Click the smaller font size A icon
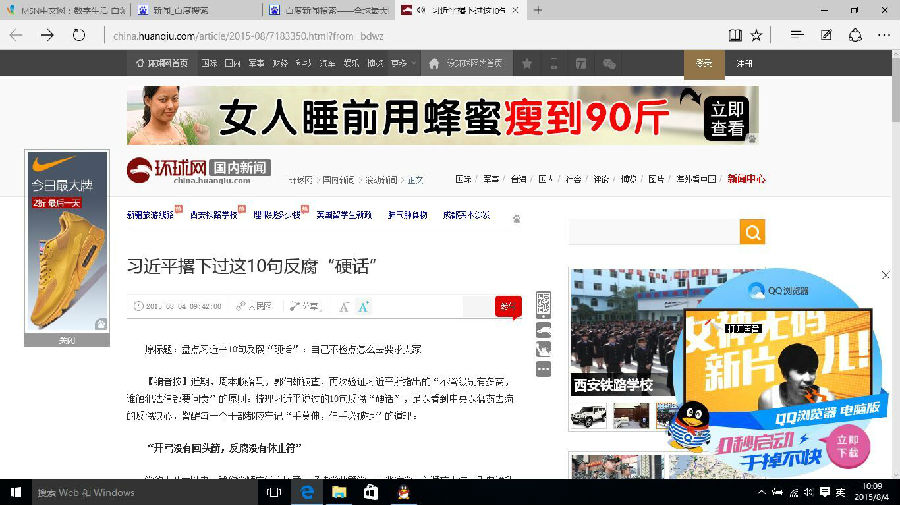Image resolution: width=900 pixels, height=505 pixels. coord(343,307)
